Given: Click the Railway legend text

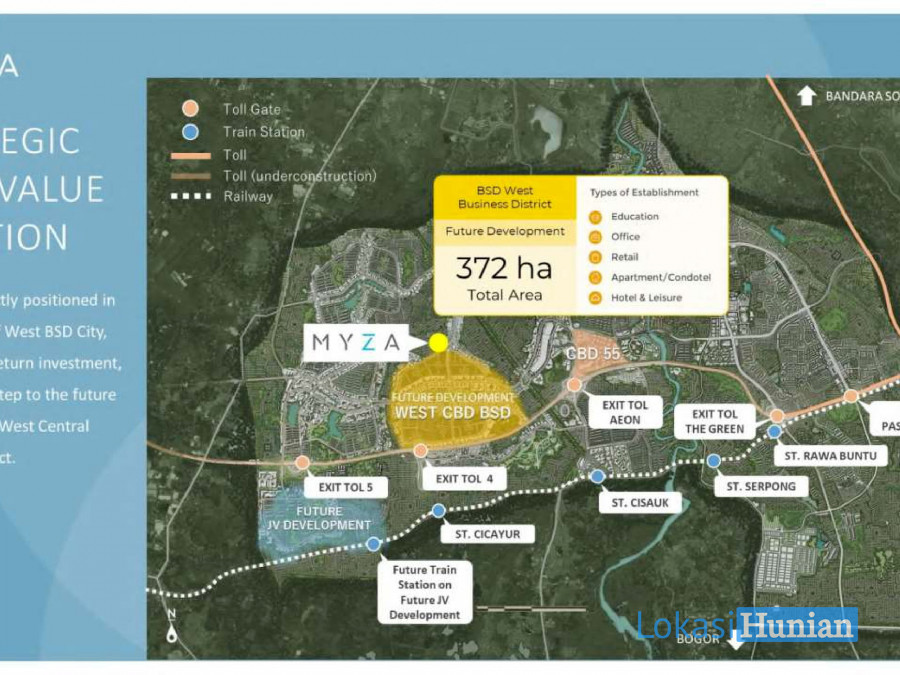Looking at the screenshot, I should [x=248, y=196].
